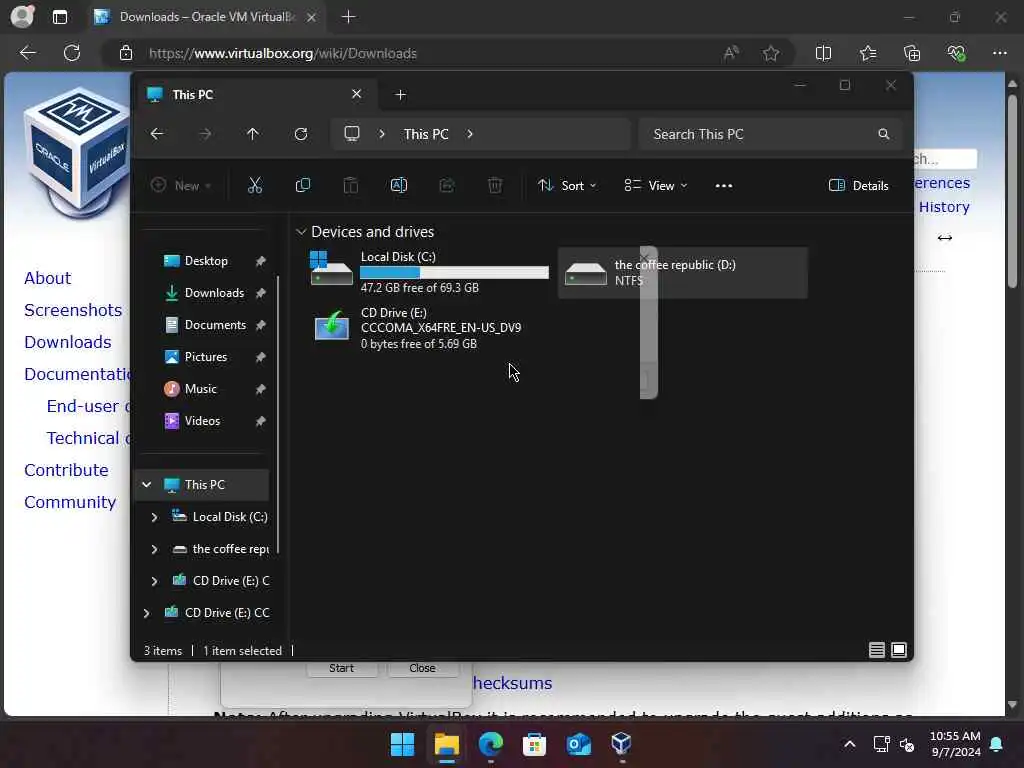The image size is (1024, 768).
Task: Click the PC icon in Explorer address bar
Action: point(352,134)
